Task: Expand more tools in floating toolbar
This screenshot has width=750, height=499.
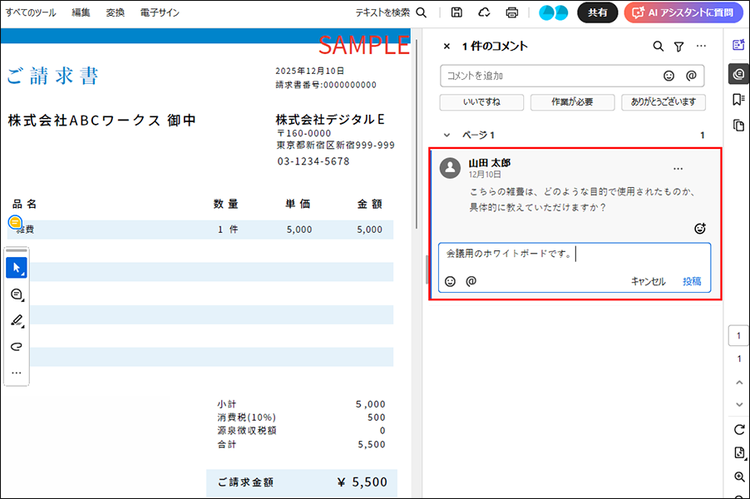Action: click(x=16, y=373)
